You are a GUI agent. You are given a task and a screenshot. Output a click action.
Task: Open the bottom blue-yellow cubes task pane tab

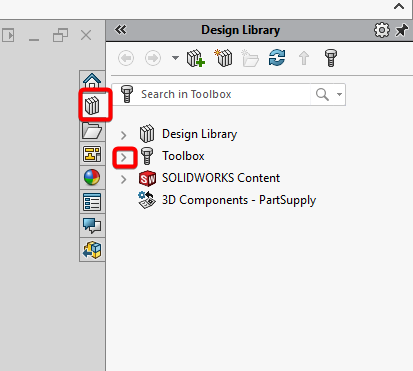[x=92, y=250]
